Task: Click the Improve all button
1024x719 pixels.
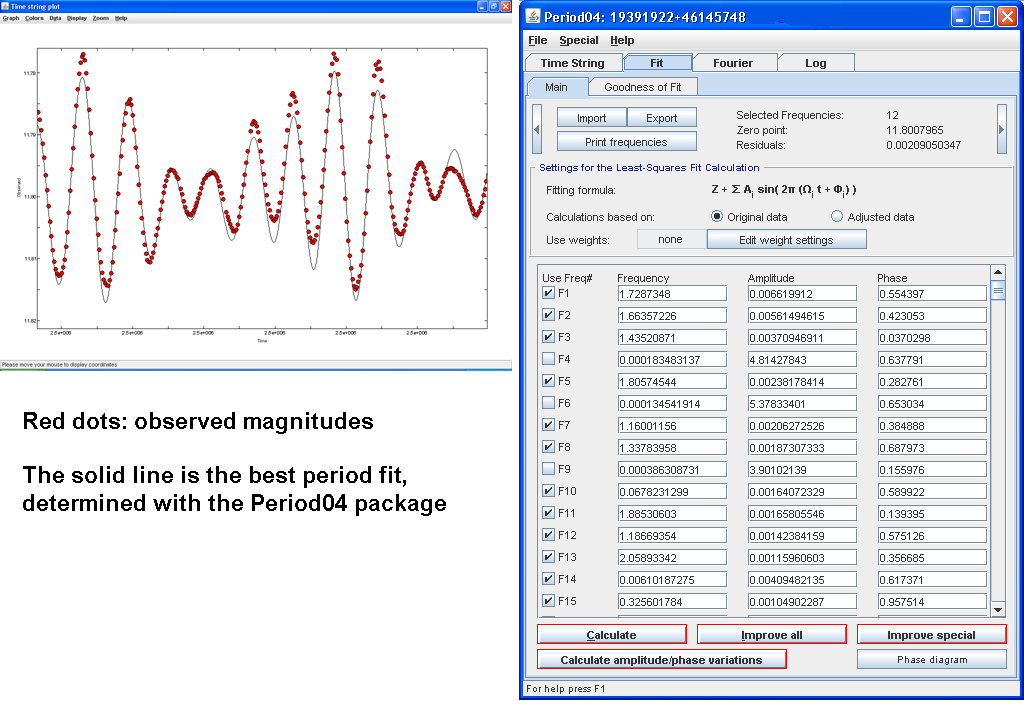Action: [x=772, y=635]
